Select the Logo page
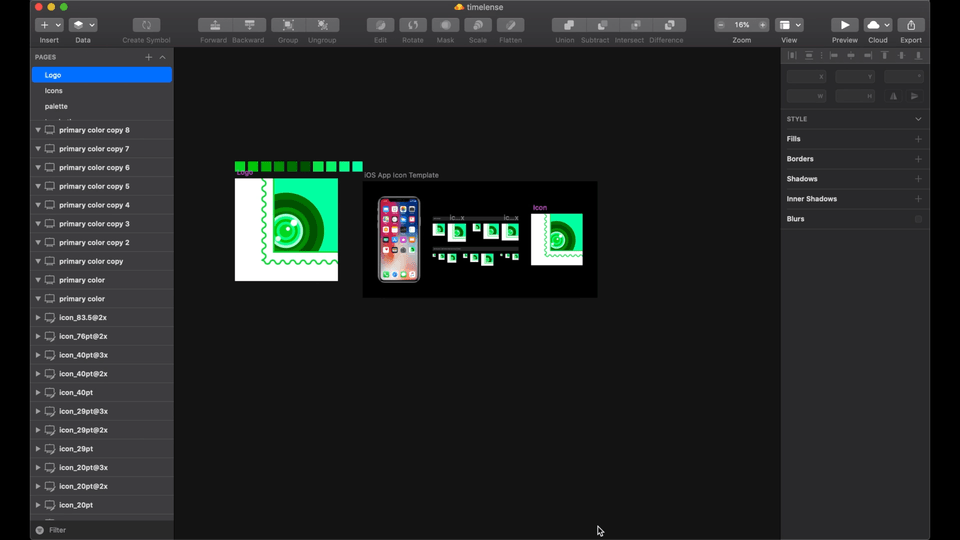The image size is (960, 540). [102, 75]
